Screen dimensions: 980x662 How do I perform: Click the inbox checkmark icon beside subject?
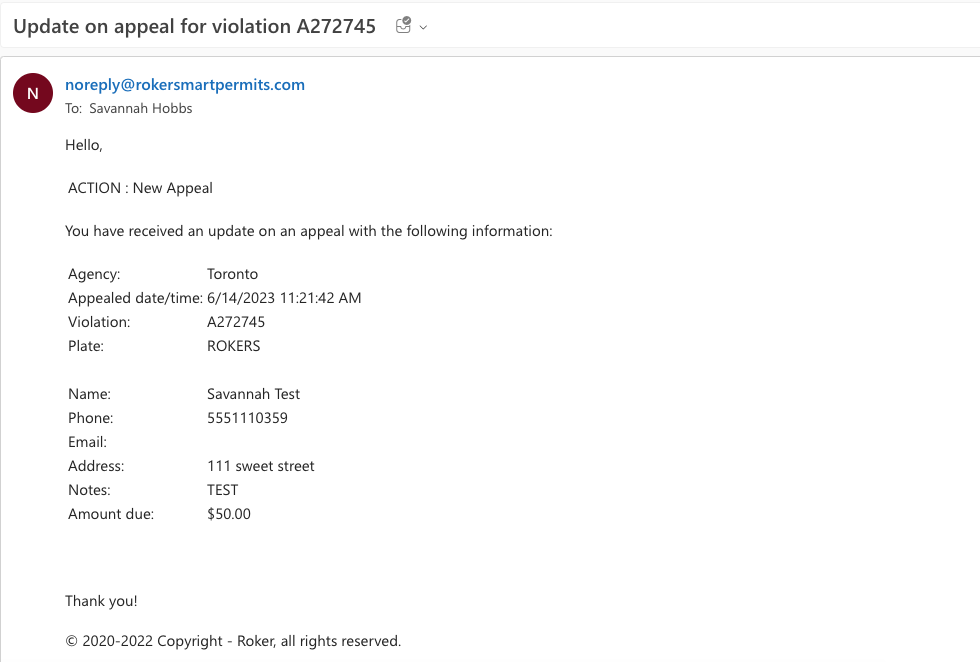pos(403,26)
